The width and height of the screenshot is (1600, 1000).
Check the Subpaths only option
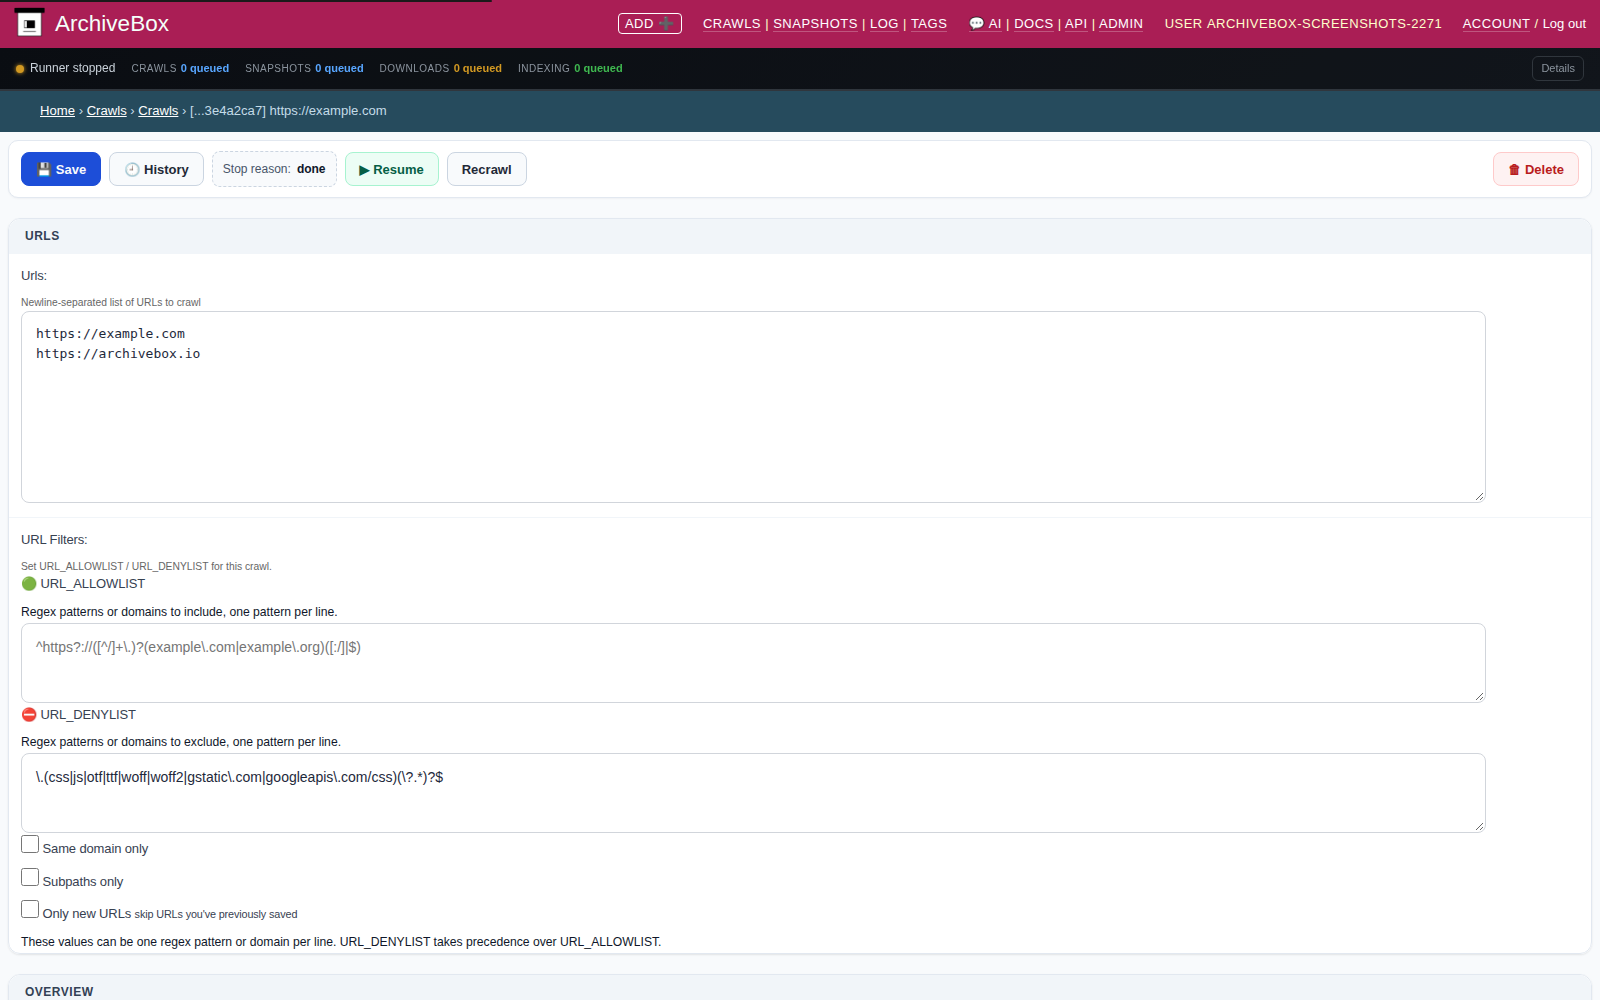(30, 877)
